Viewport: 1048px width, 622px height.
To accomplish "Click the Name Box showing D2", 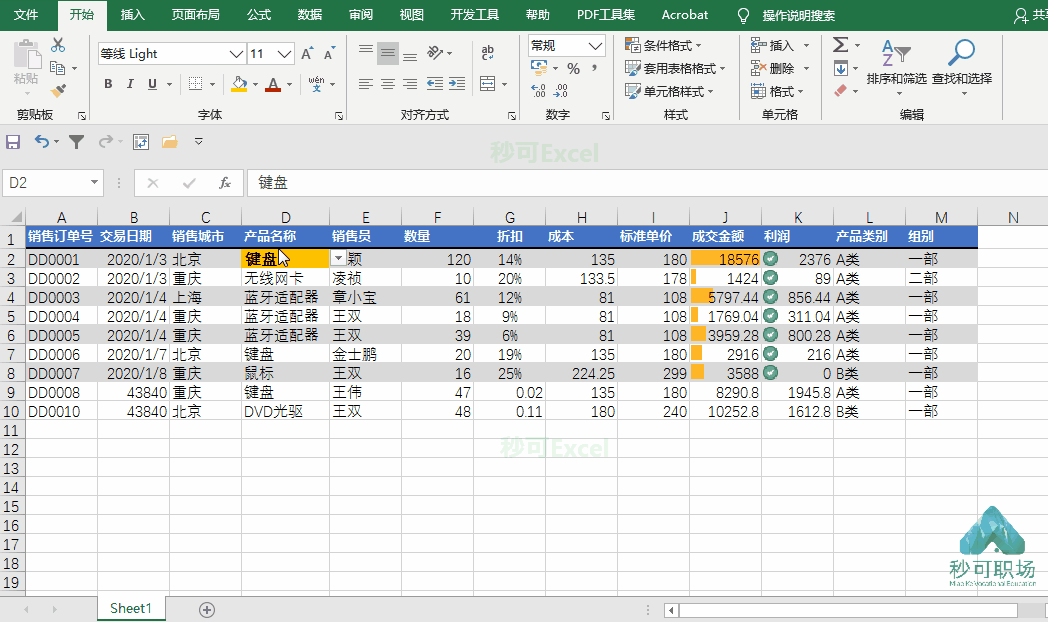I will pos(53,183).
